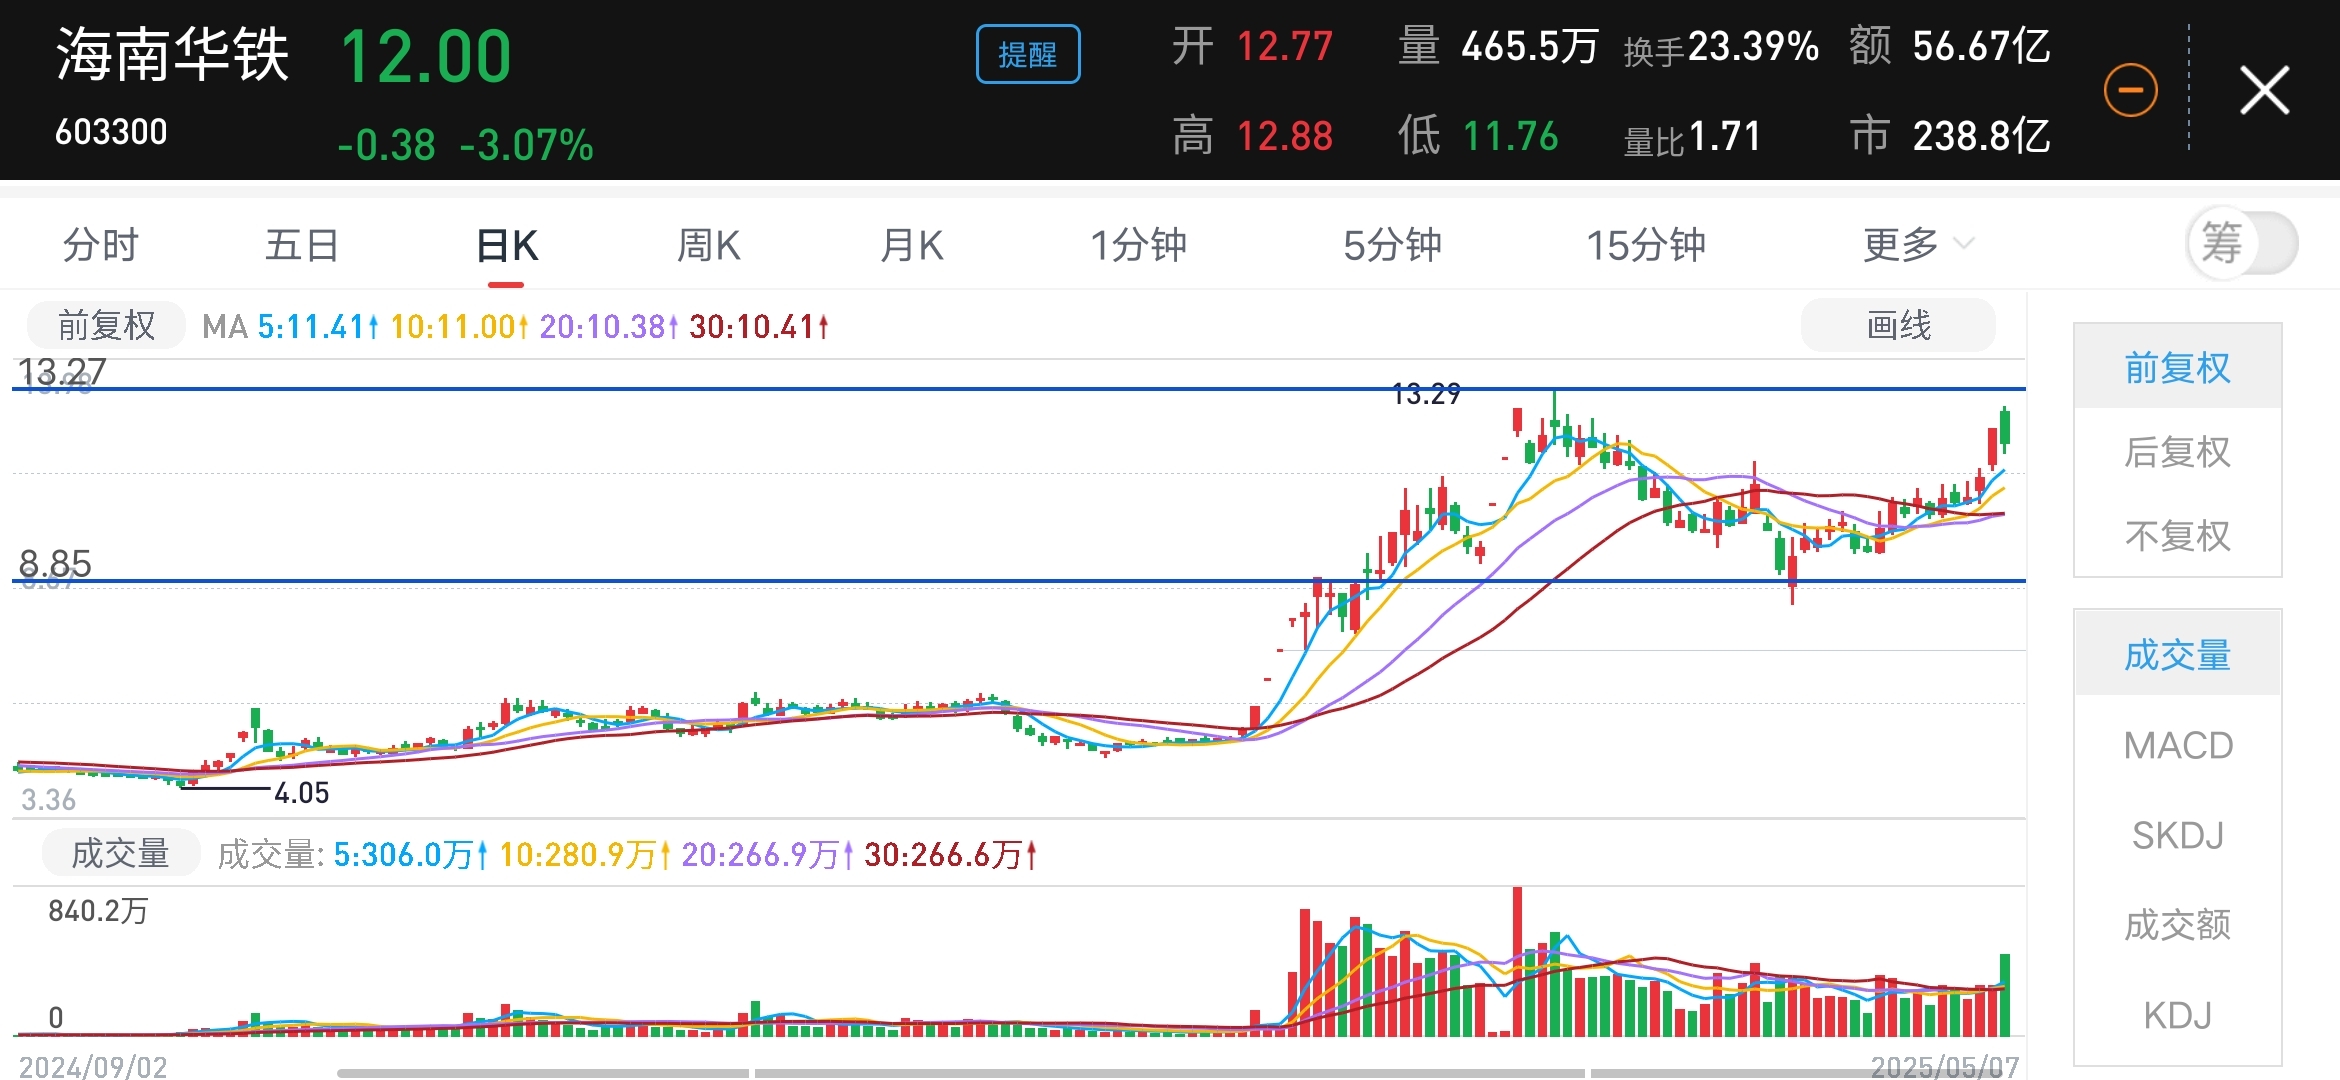This screenshot has width=2340, height=1080.
Task: Click the lower blue 8.85 price line
Action: 1018,580
